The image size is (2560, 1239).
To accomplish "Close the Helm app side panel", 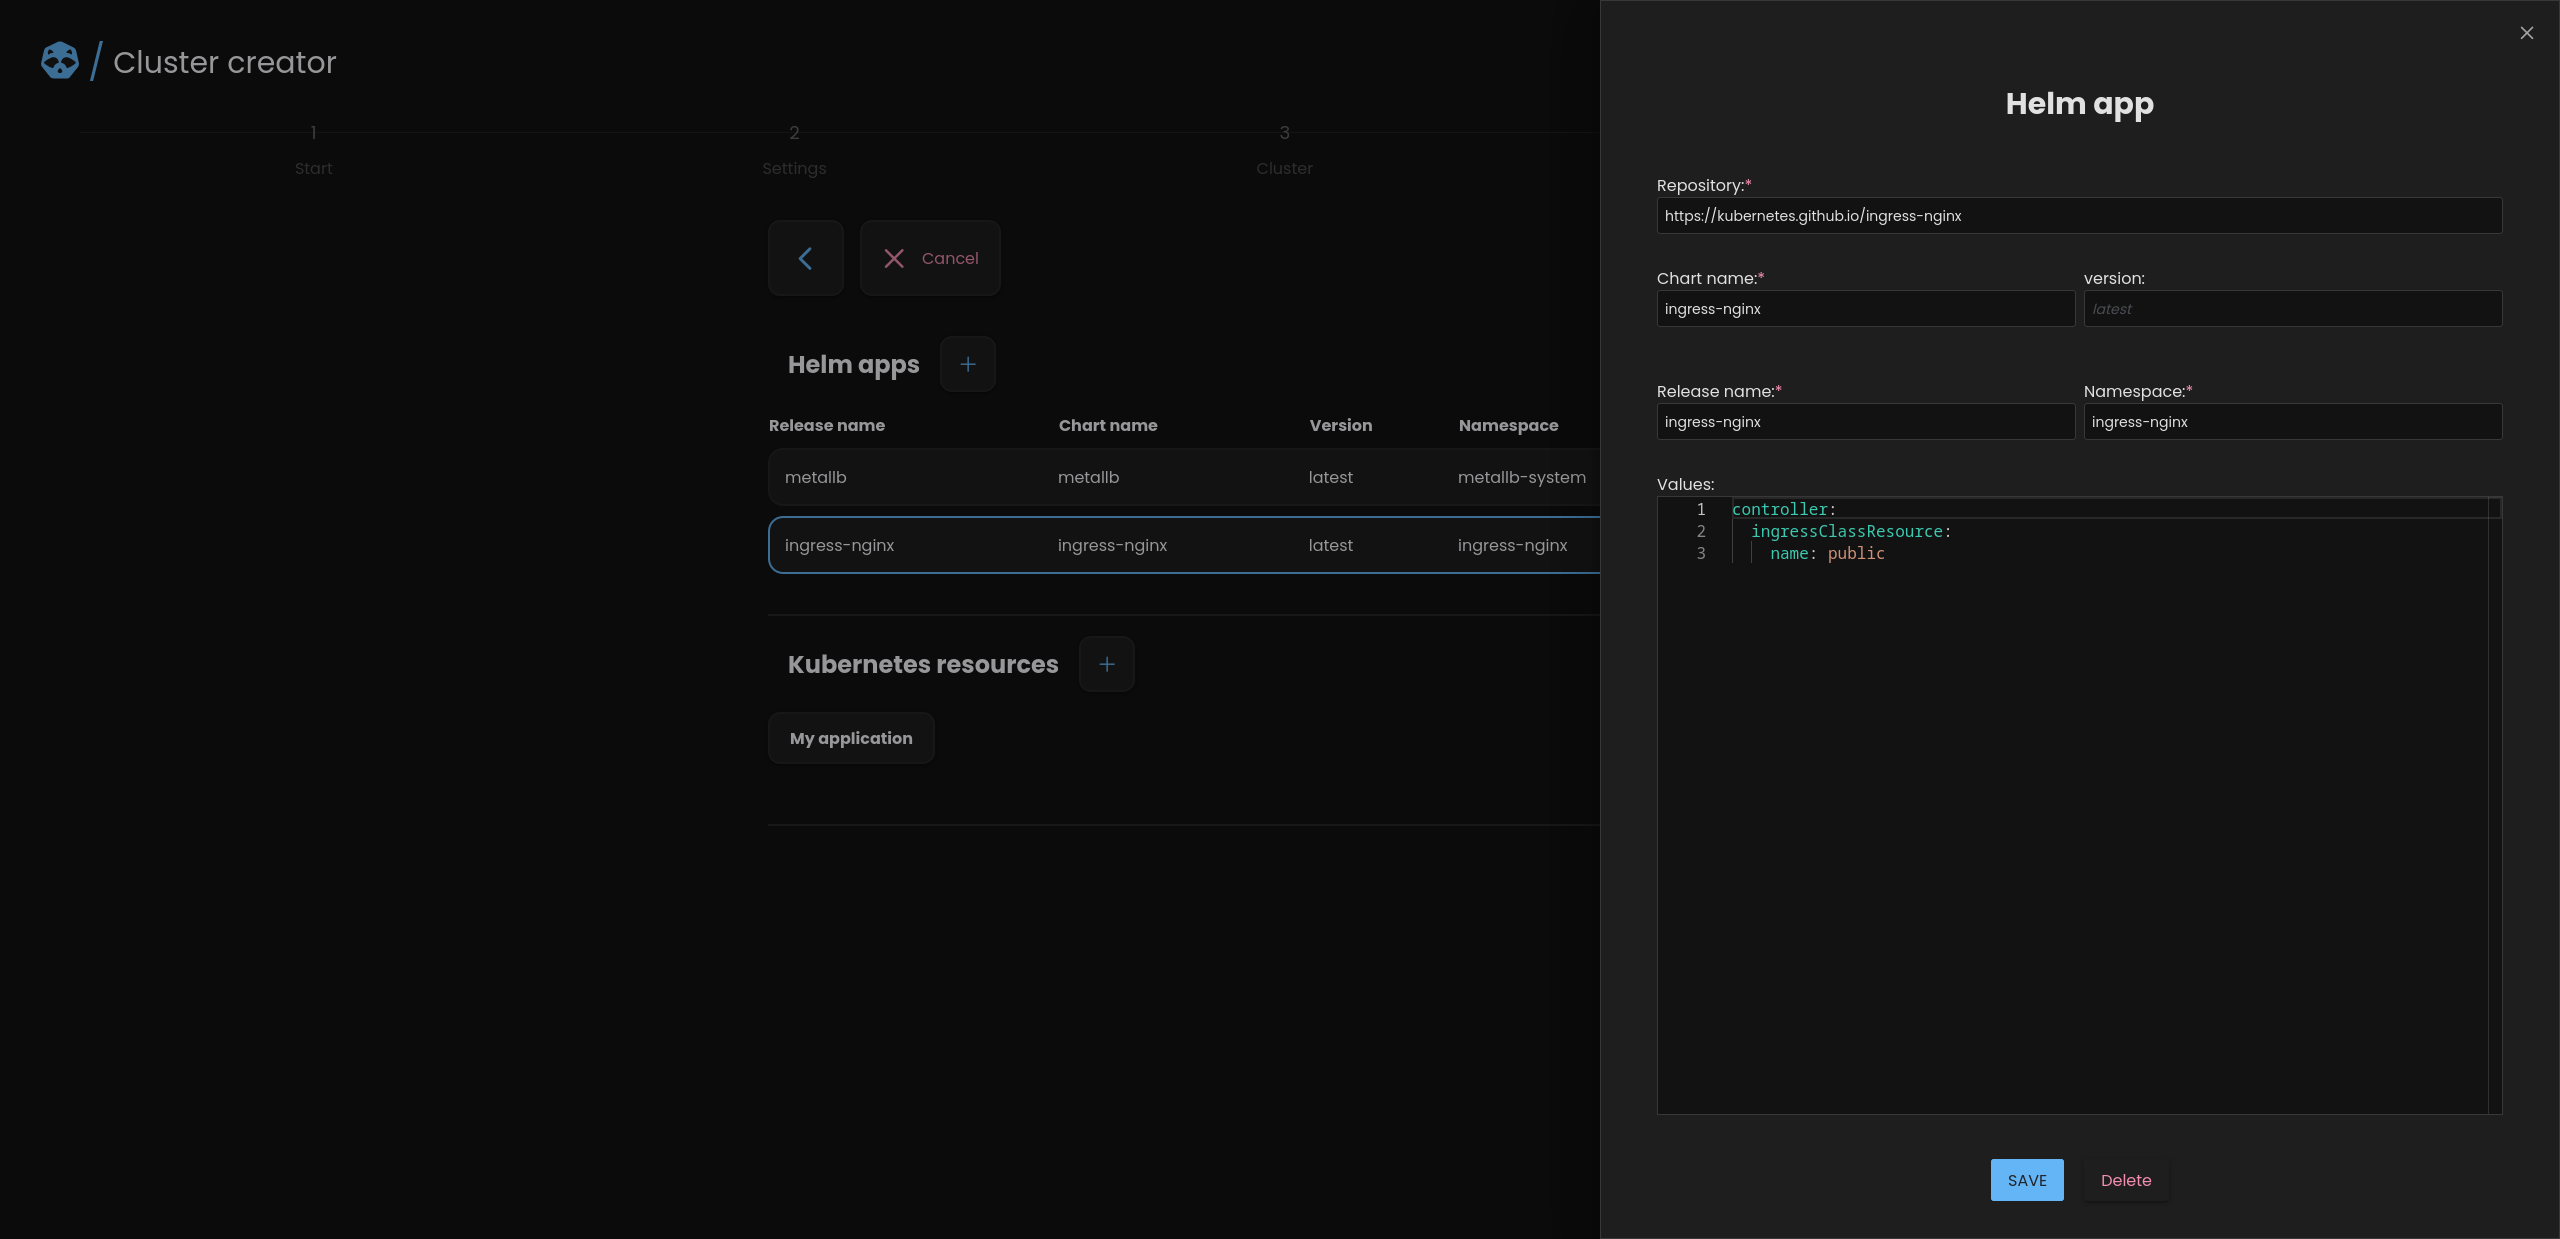I will coord(2526,33).
